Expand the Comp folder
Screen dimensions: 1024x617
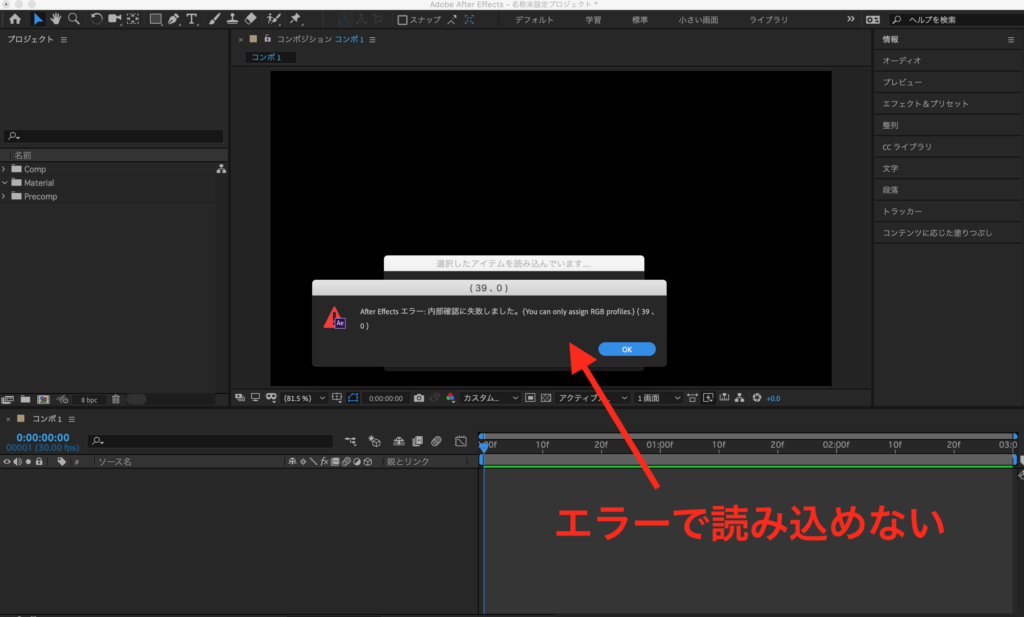[x=4, y=169]
